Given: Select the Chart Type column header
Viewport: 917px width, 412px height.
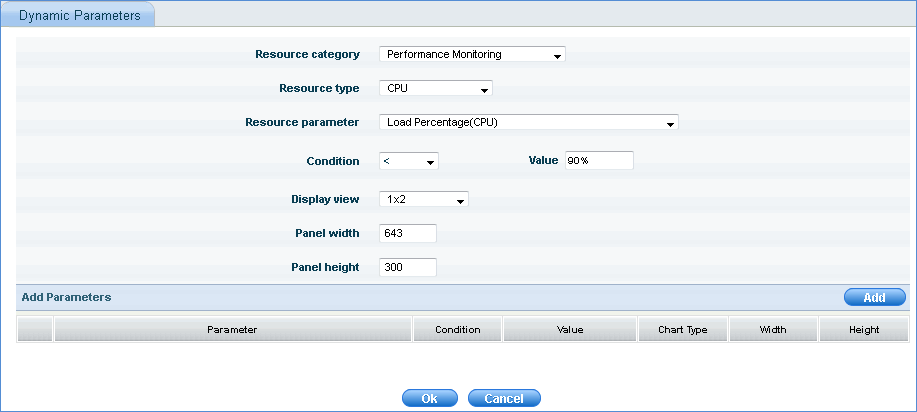Looking at the screenshot, I should click(683, 330).
